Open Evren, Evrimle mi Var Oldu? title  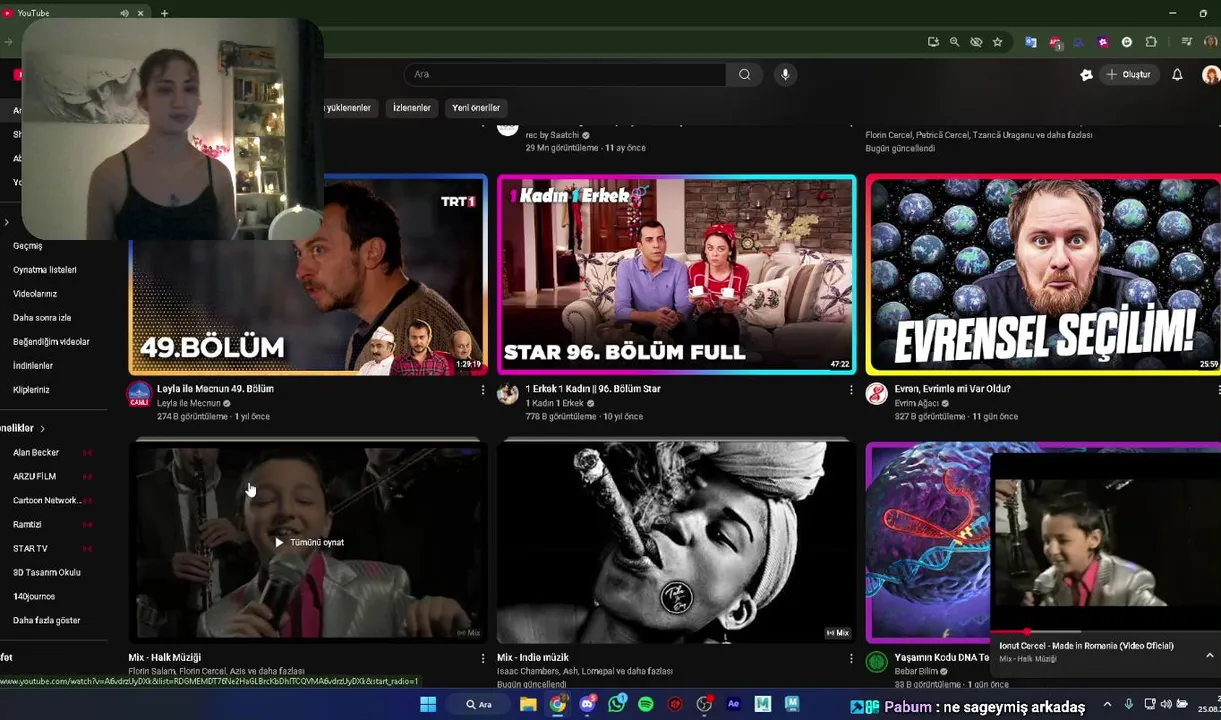pyautogui.click(x=952, y=389)
